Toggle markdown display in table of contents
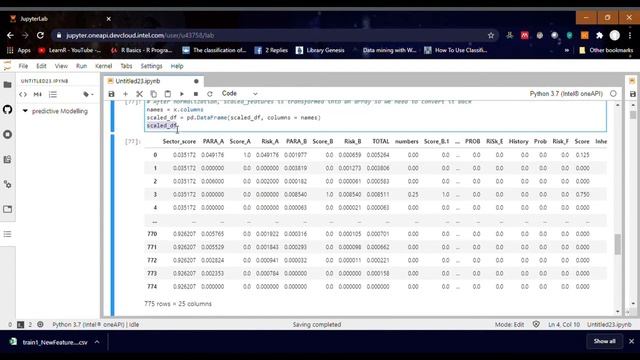This screenshot has width=640, height=360. click(38, 94)
